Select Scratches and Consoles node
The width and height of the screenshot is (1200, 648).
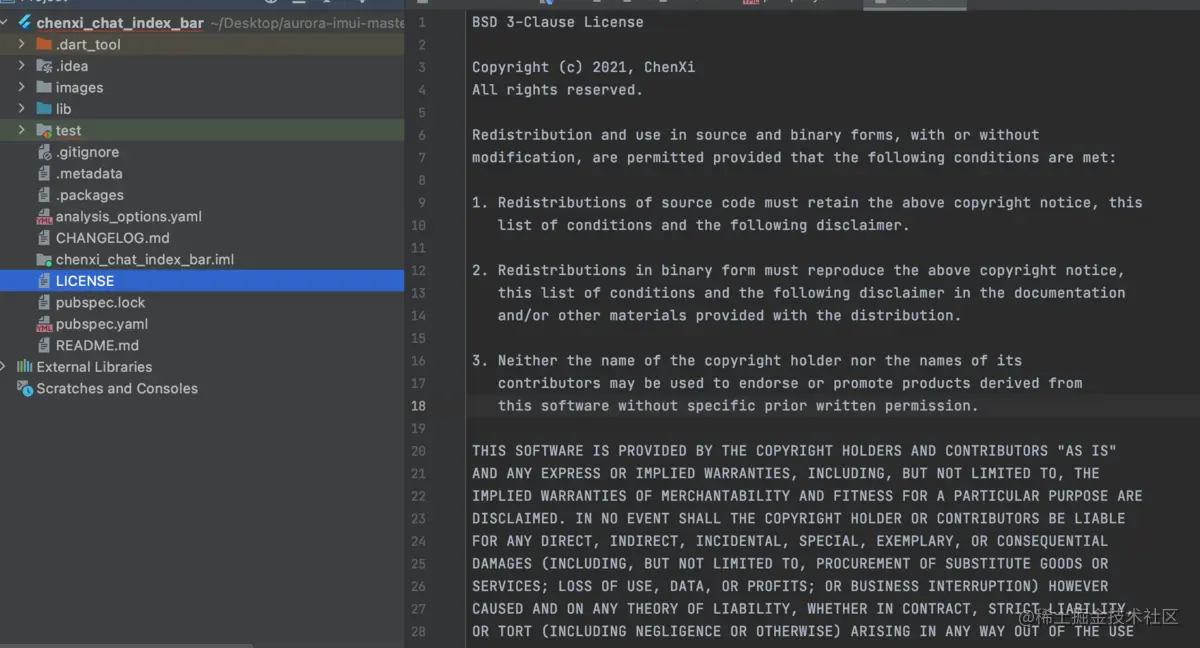point(117,389)
